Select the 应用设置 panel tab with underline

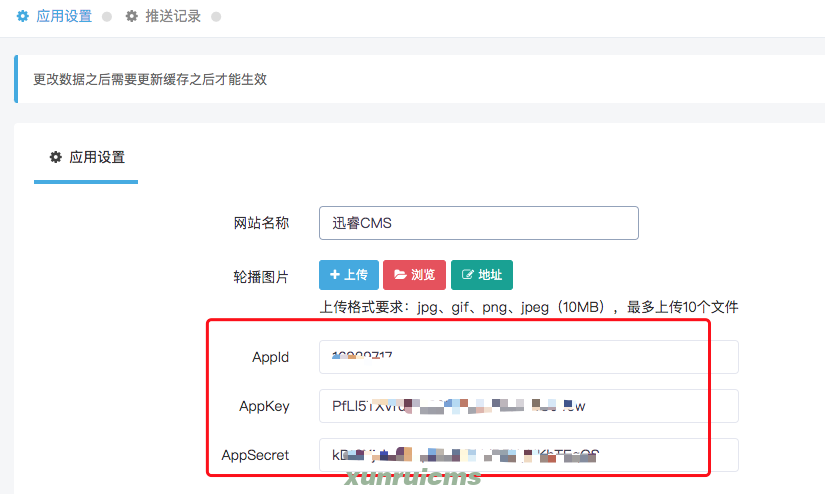coord(86,157)
